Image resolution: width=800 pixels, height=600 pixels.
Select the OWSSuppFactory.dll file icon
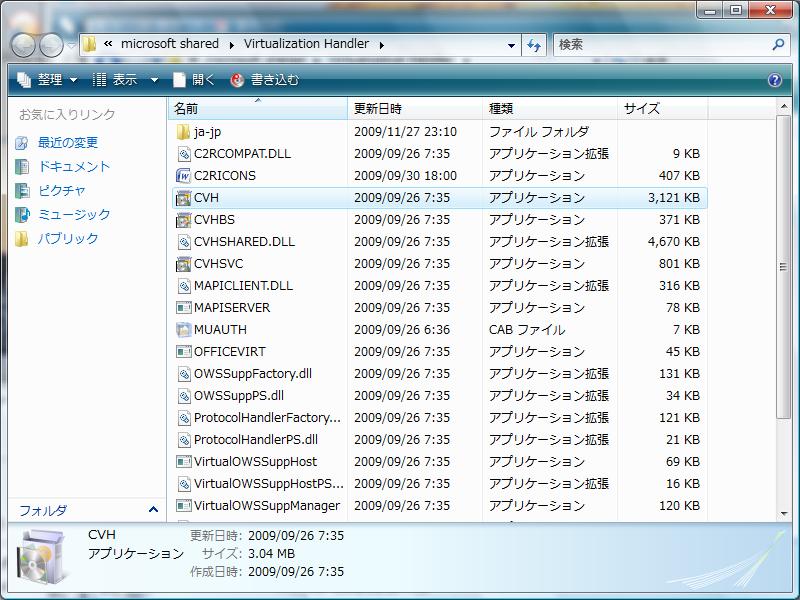pos(184,374)
